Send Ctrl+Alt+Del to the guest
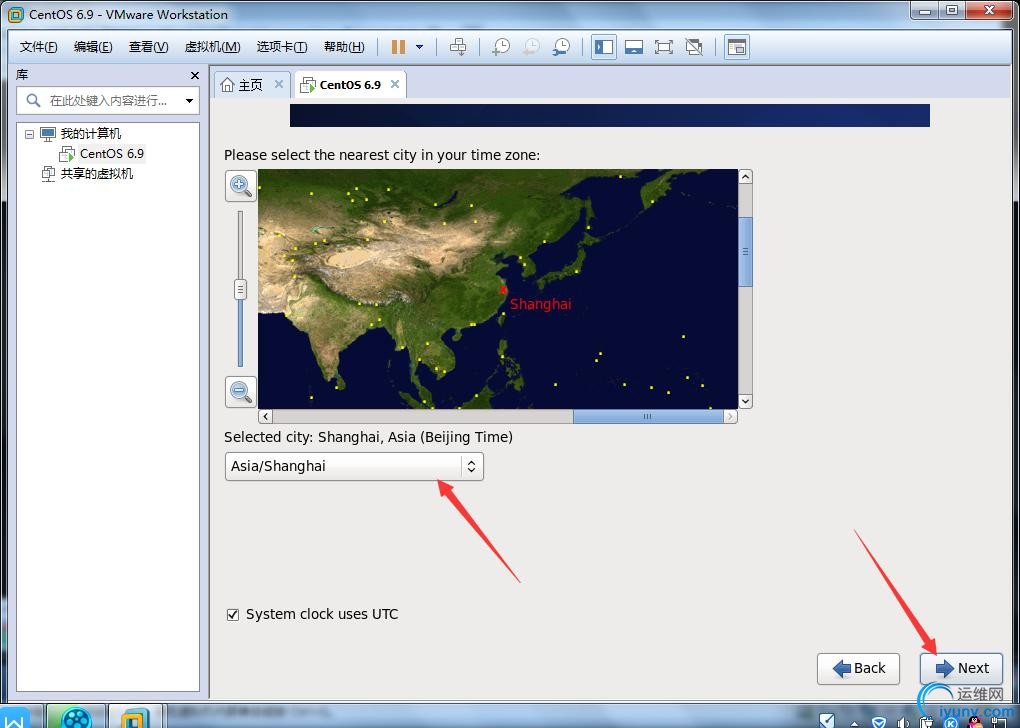 458,47
